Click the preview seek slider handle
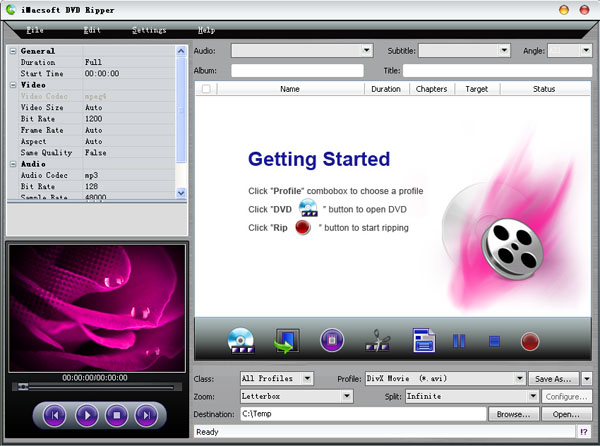 23,387
